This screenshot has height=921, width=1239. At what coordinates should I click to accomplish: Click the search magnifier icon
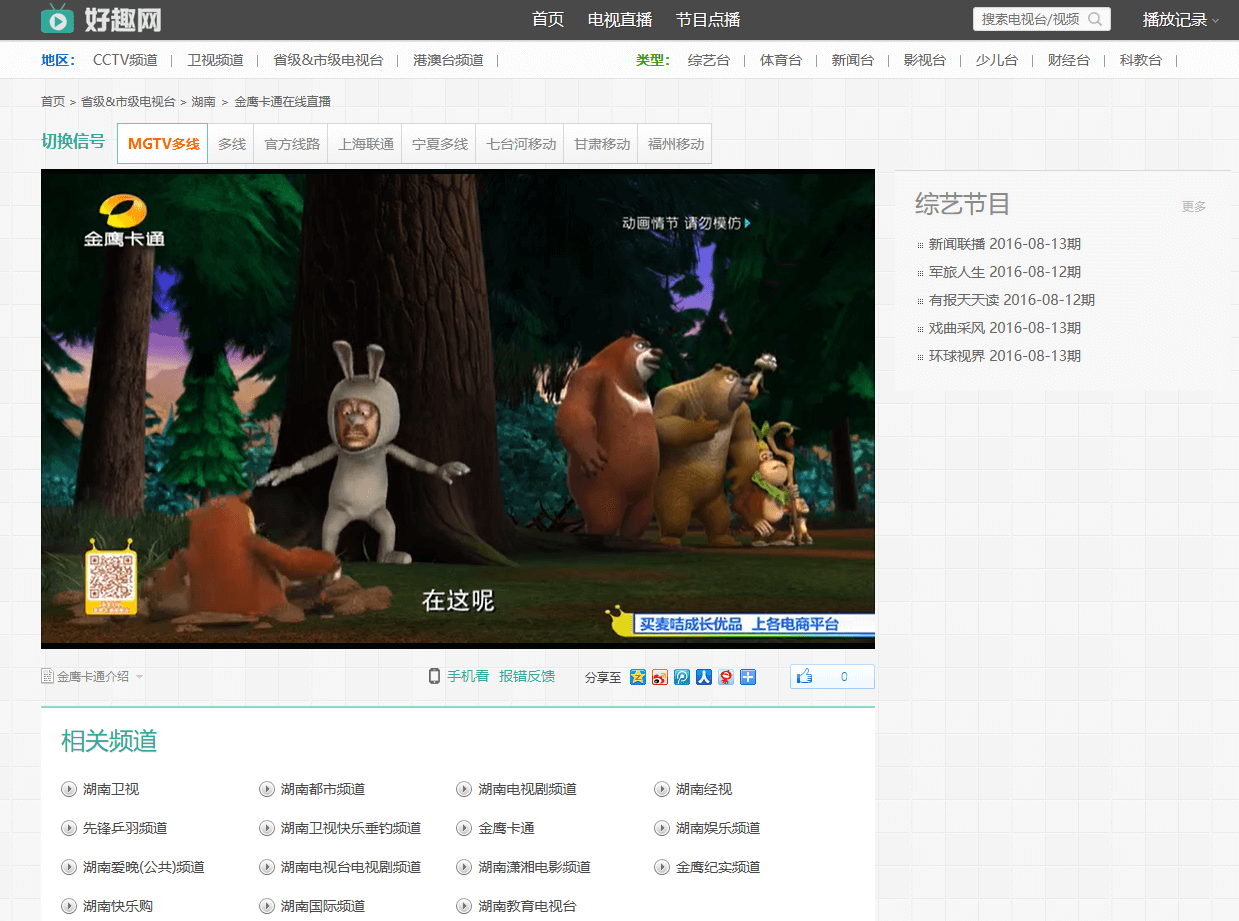pos(1095,19)
